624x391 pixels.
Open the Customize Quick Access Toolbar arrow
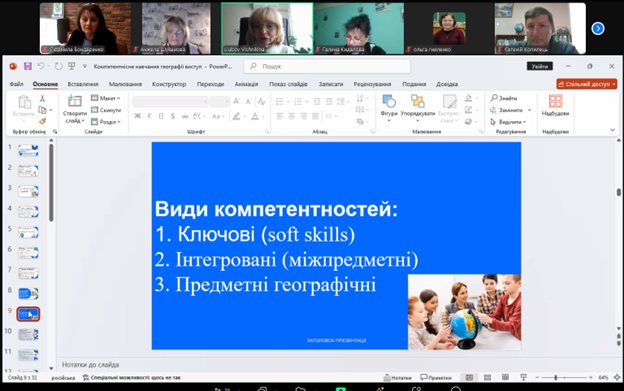[x=84, y=66]
